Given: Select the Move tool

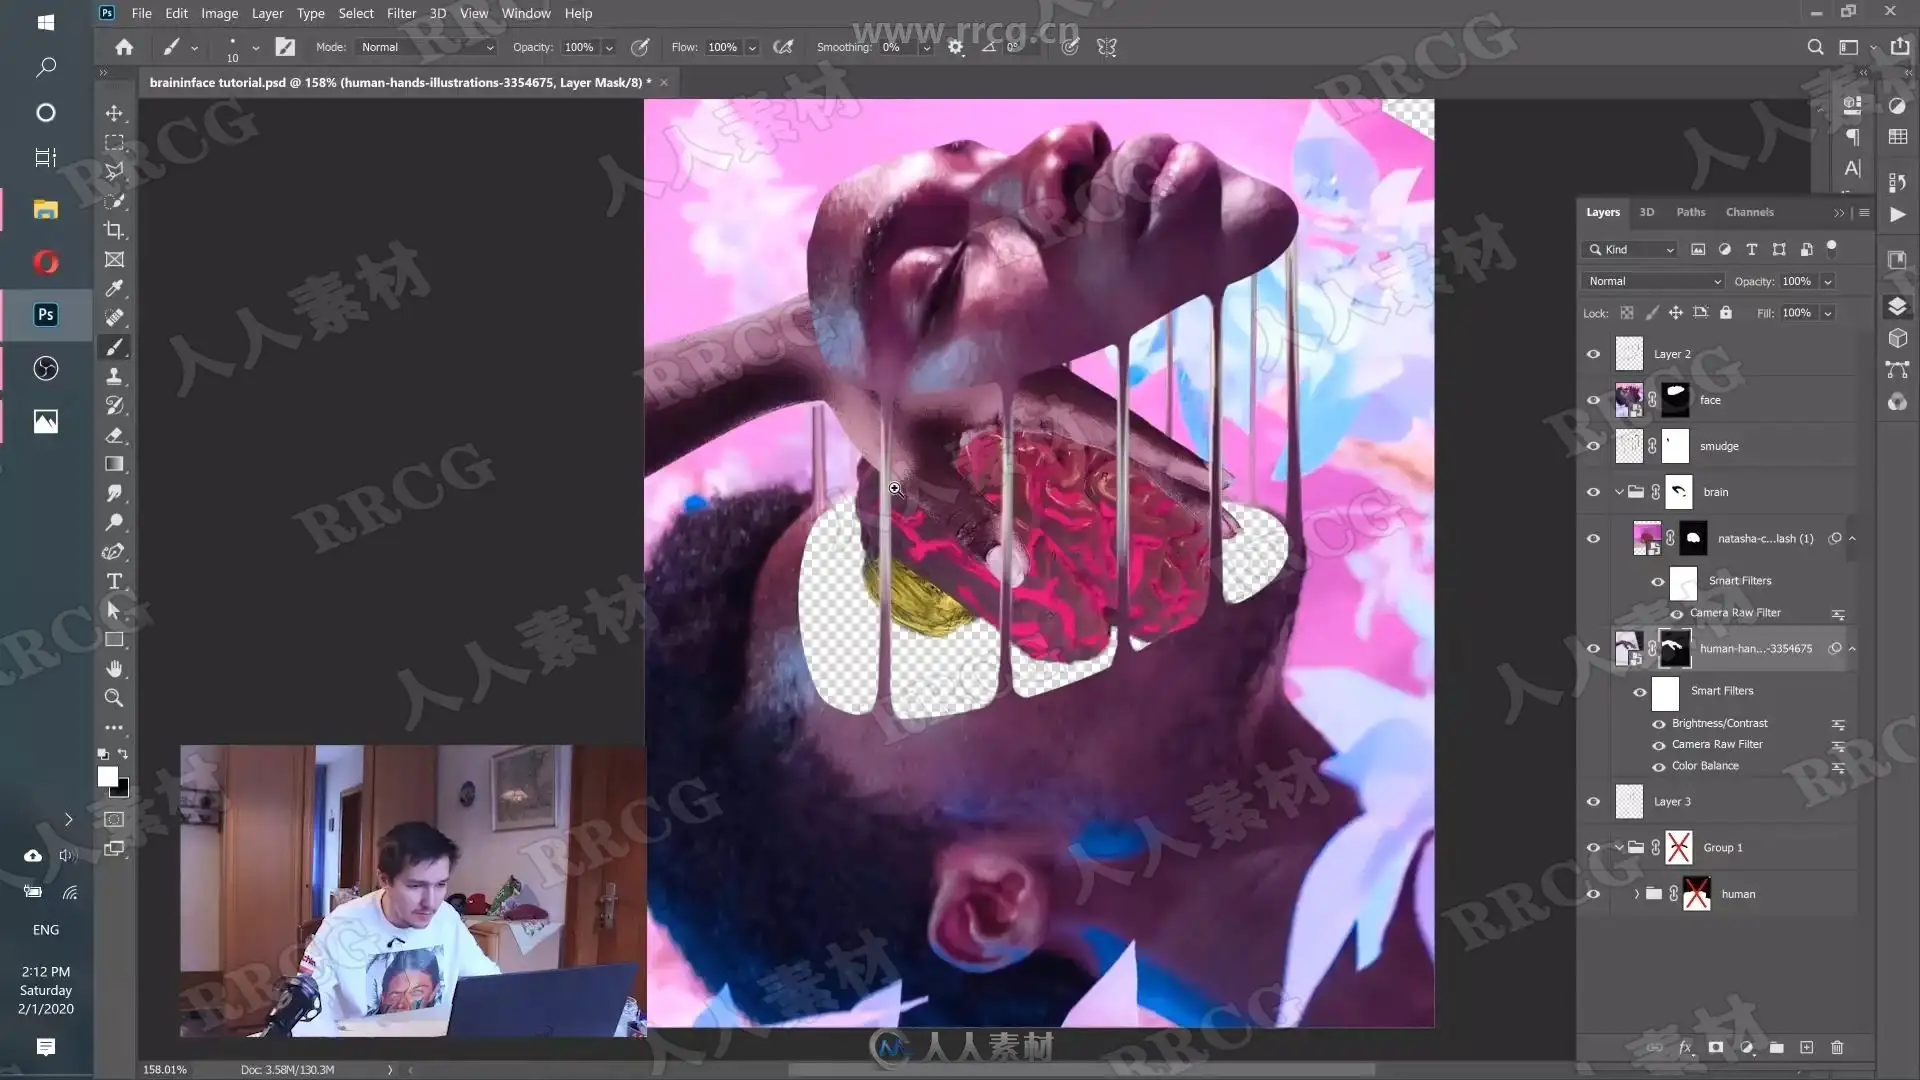Looking at the screenshot, I should [x=114, y=113].
